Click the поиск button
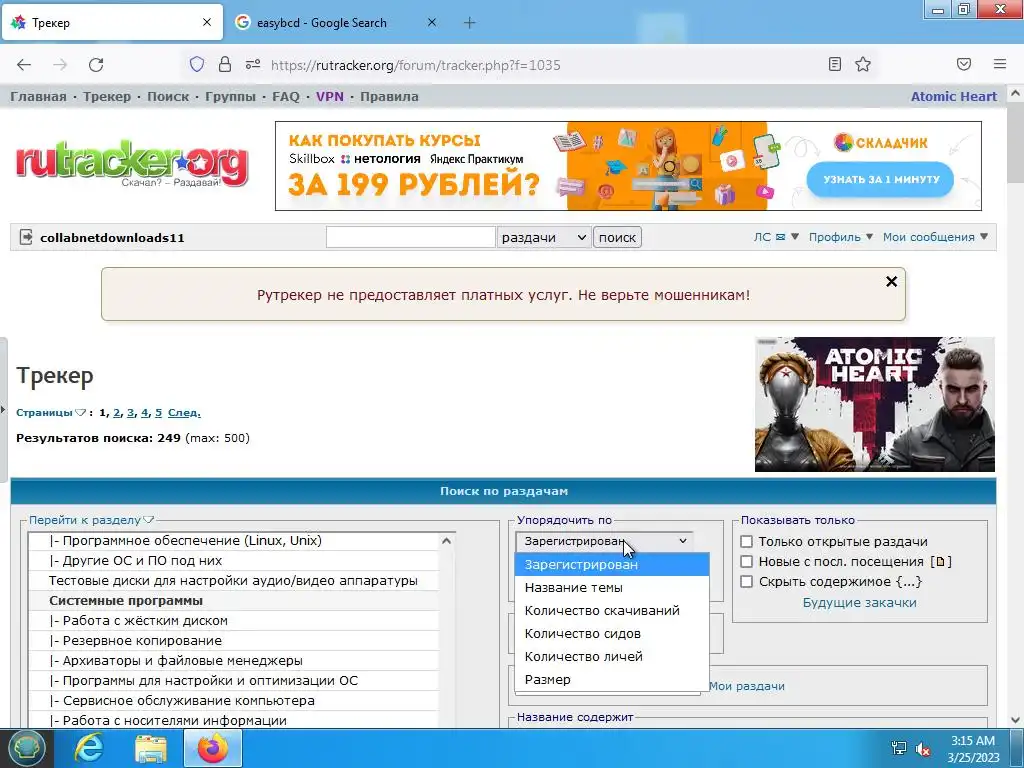This screenshot has width=1024, height=768. coord(617,237)
